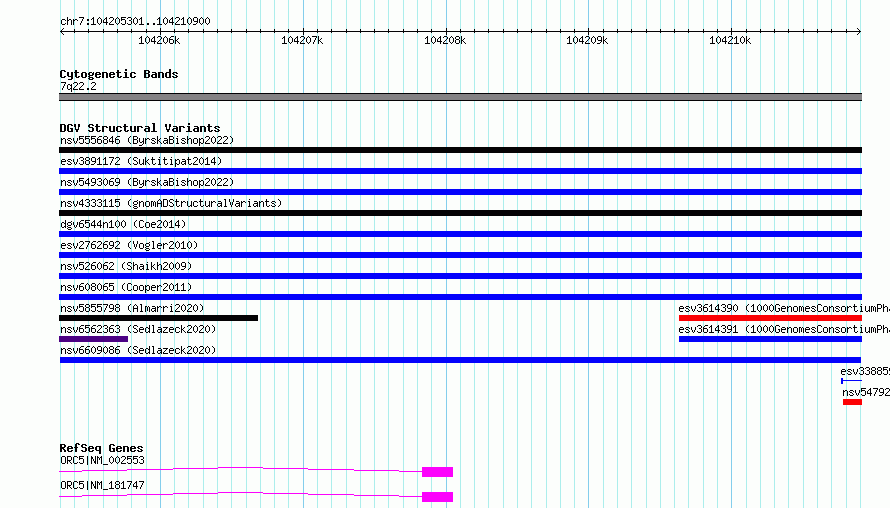Click the chr7:104205301..104210900 coordinate label
The image size is (890, 508).
pyautogui.click(x=135, y=21)
